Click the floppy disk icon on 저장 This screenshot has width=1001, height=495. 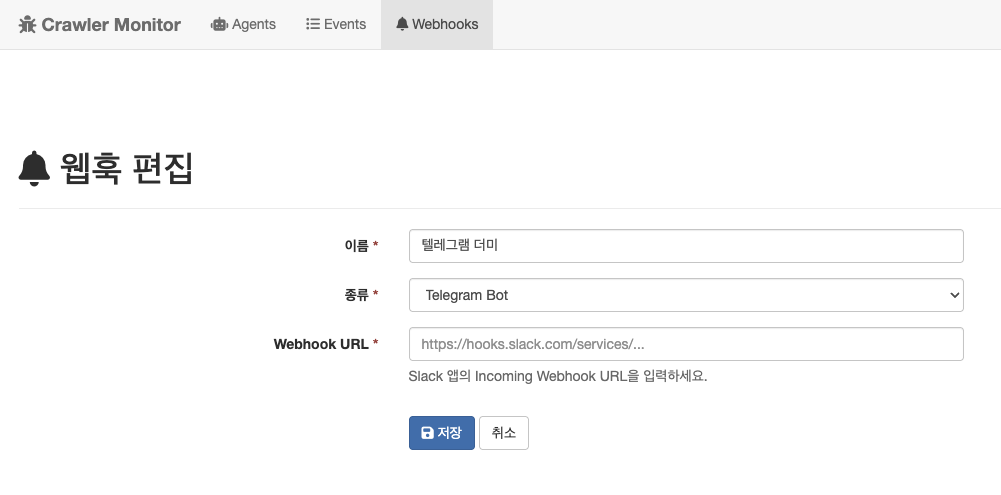428,433
